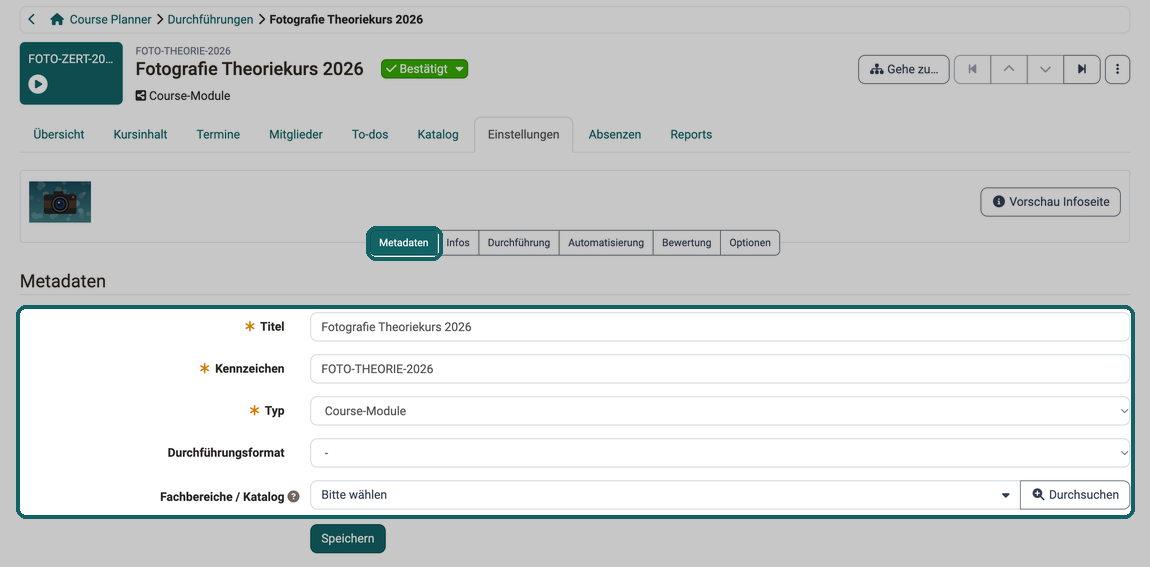The image size is (1150, 567).
Task: Open the Bestätigt status dropdown
Action: coord(424,69)
